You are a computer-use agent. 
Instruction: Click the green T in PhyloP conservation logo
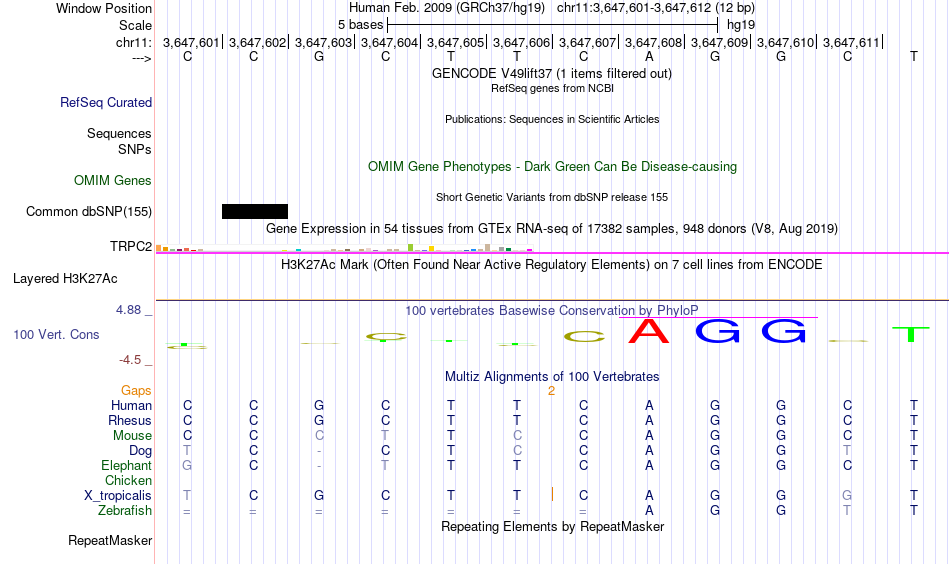coord(911,334)
